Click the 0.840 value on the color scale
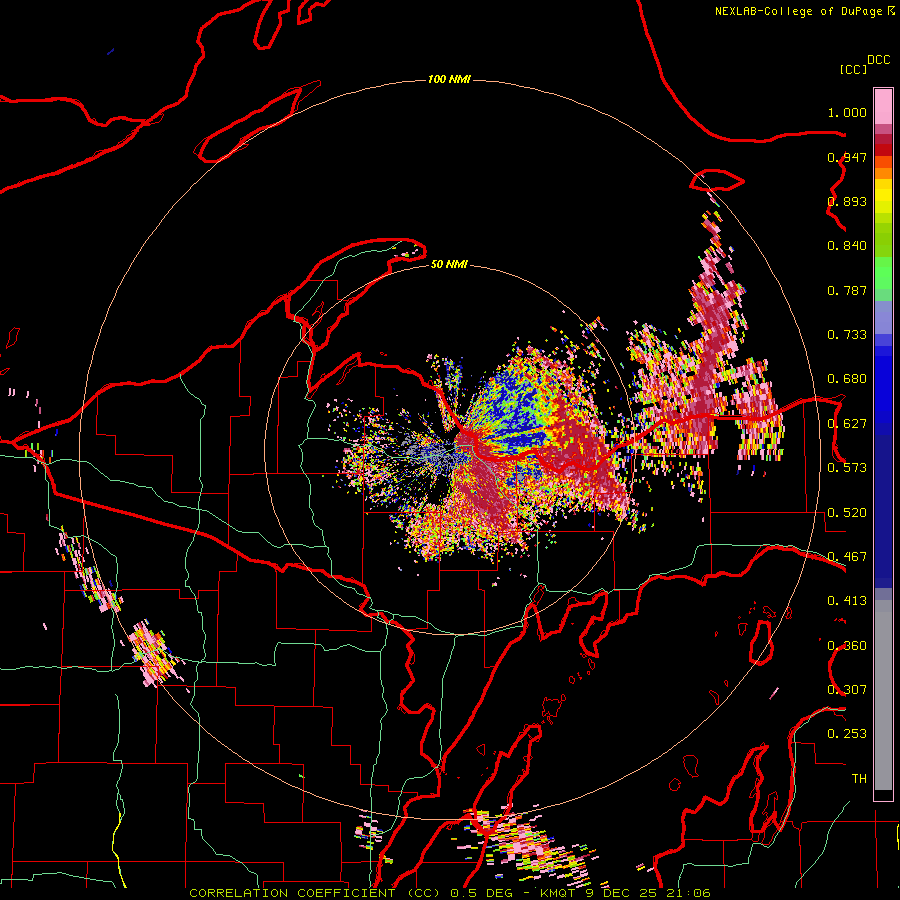This screenshot has width=900, height=900. [847, 246]
